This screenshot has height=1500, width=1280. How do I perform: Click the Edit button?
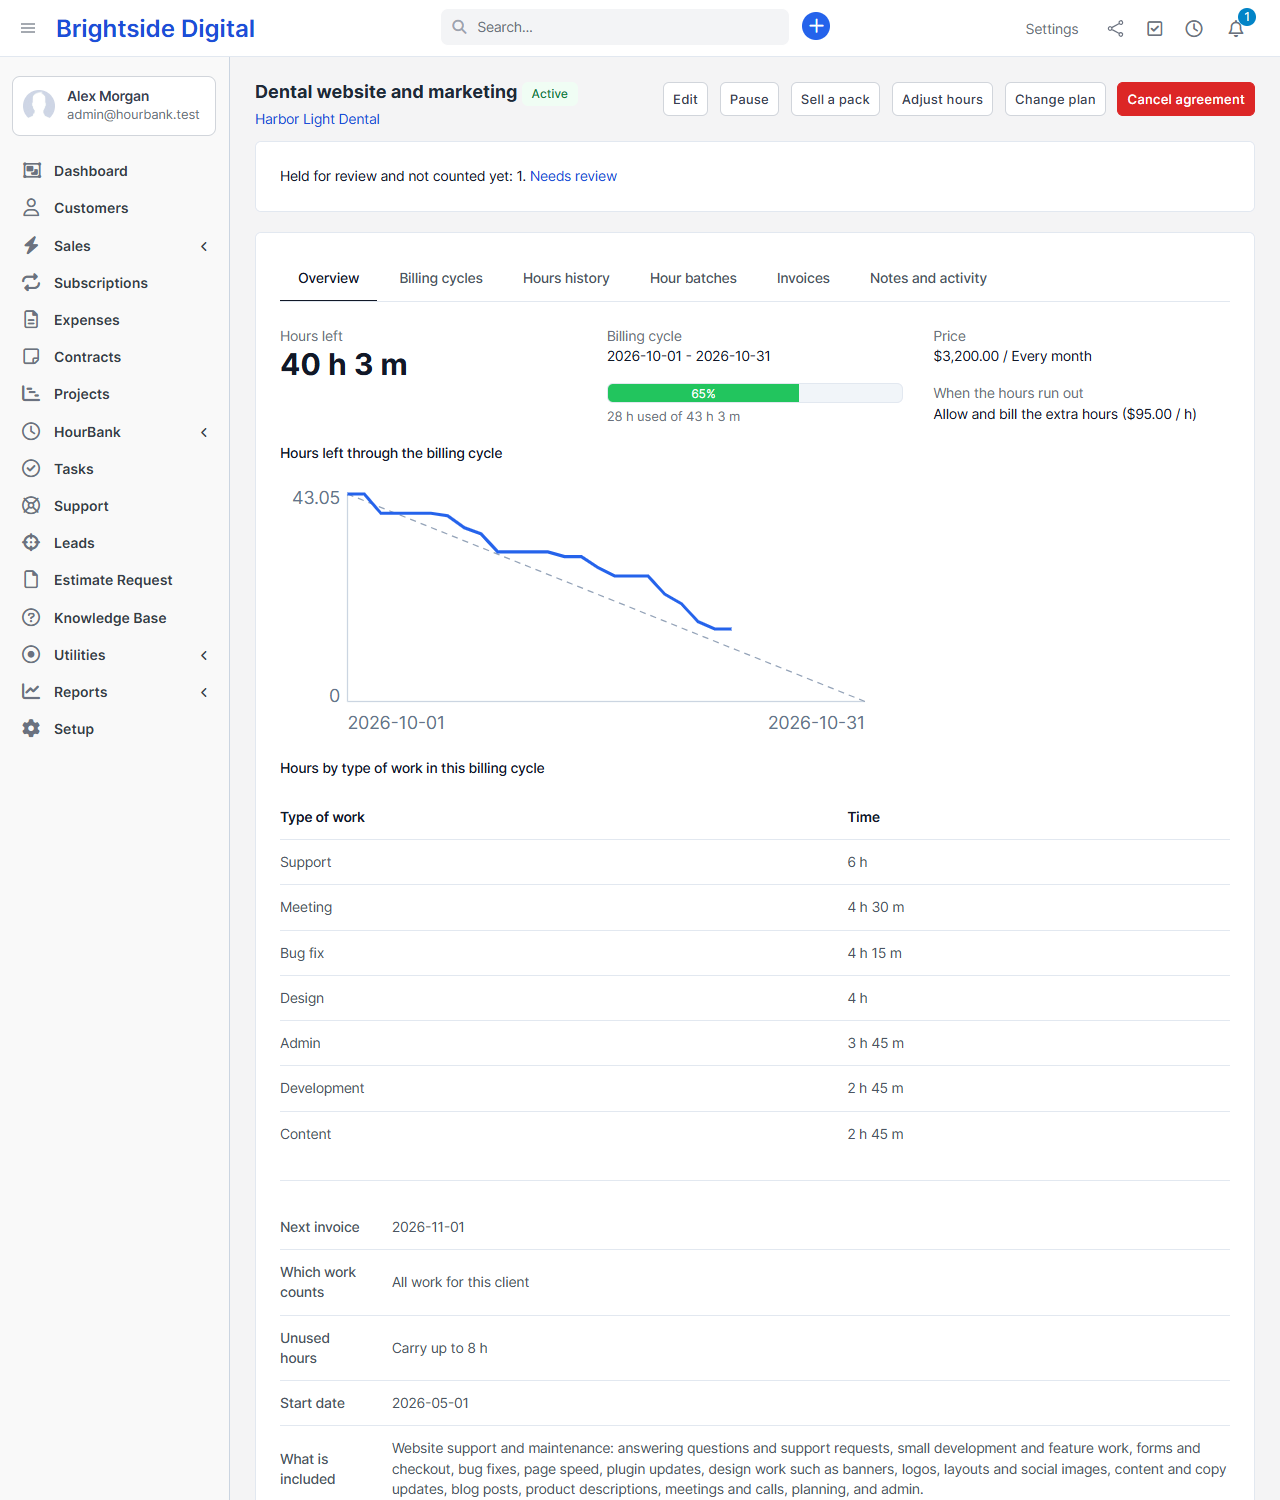[x=685, y=99]
